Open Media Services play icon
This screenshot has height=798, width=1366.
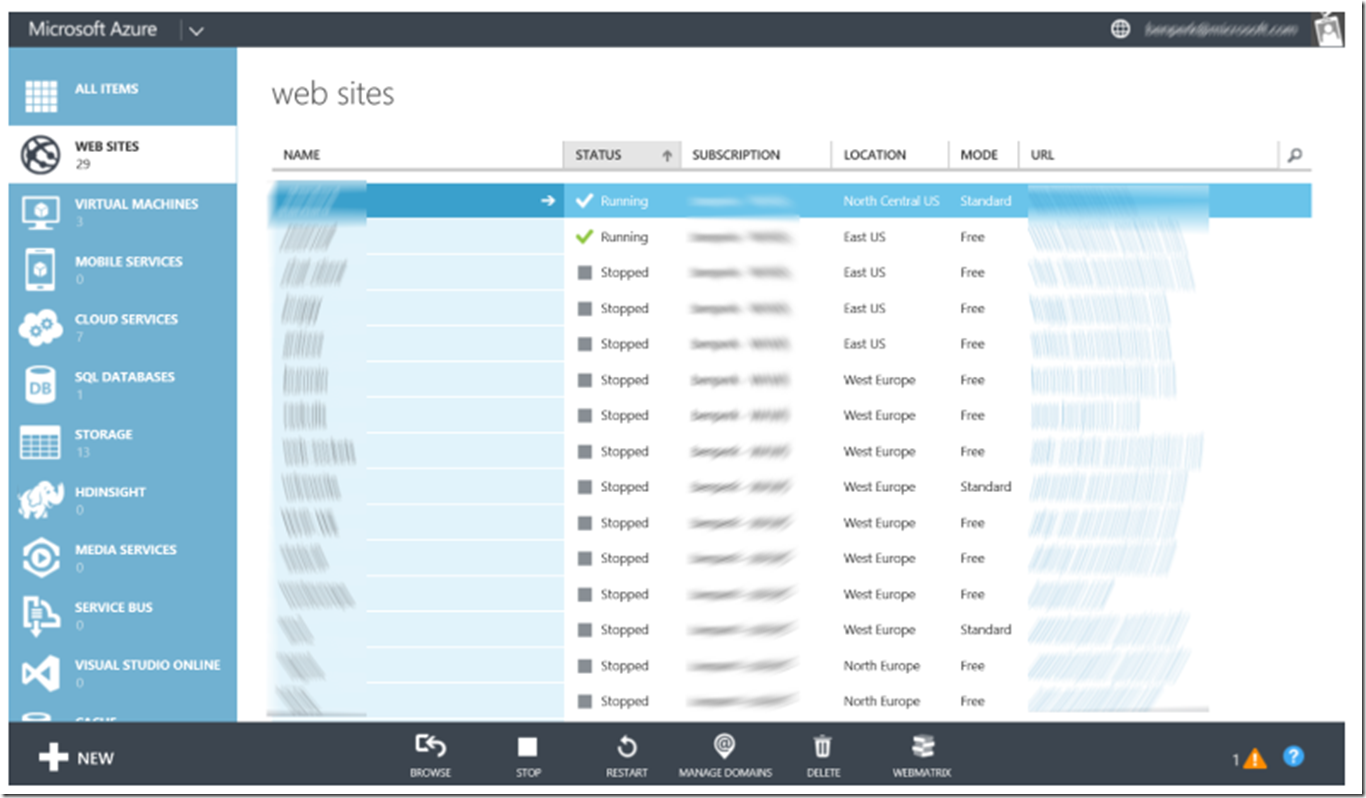point(41,558)
